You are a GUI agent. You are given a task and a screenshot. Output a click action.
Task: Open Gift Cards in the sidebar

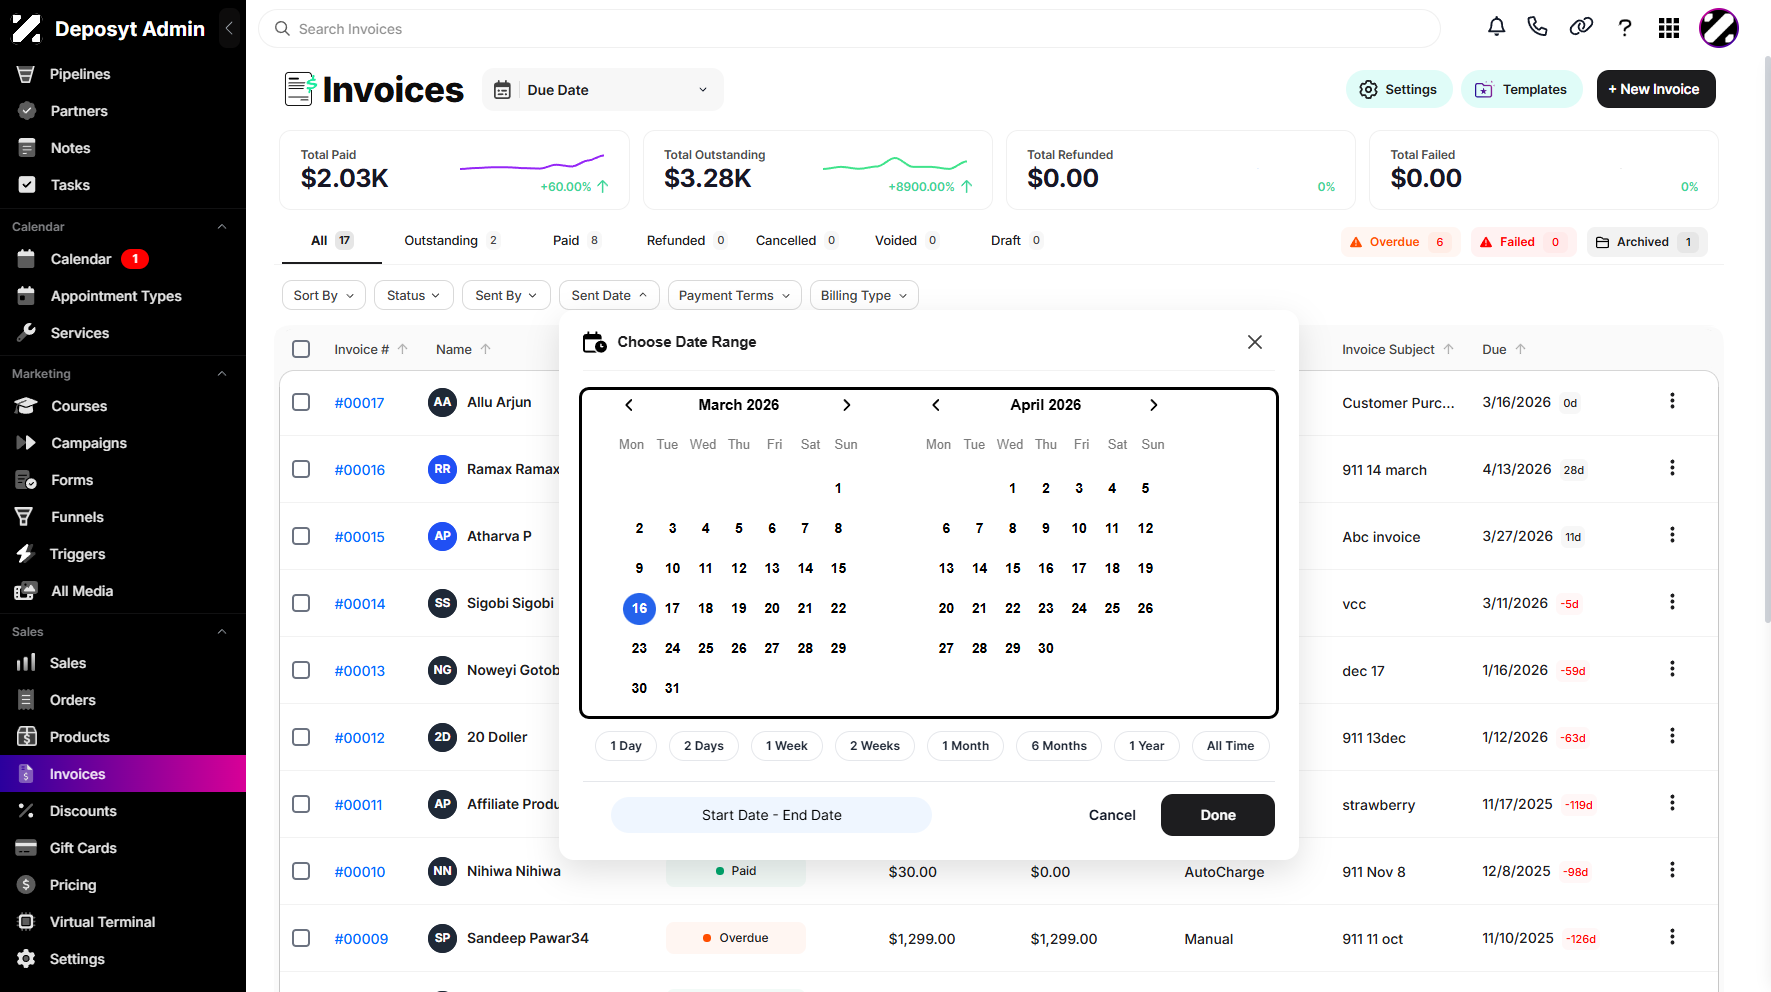[x=83, y=848]
